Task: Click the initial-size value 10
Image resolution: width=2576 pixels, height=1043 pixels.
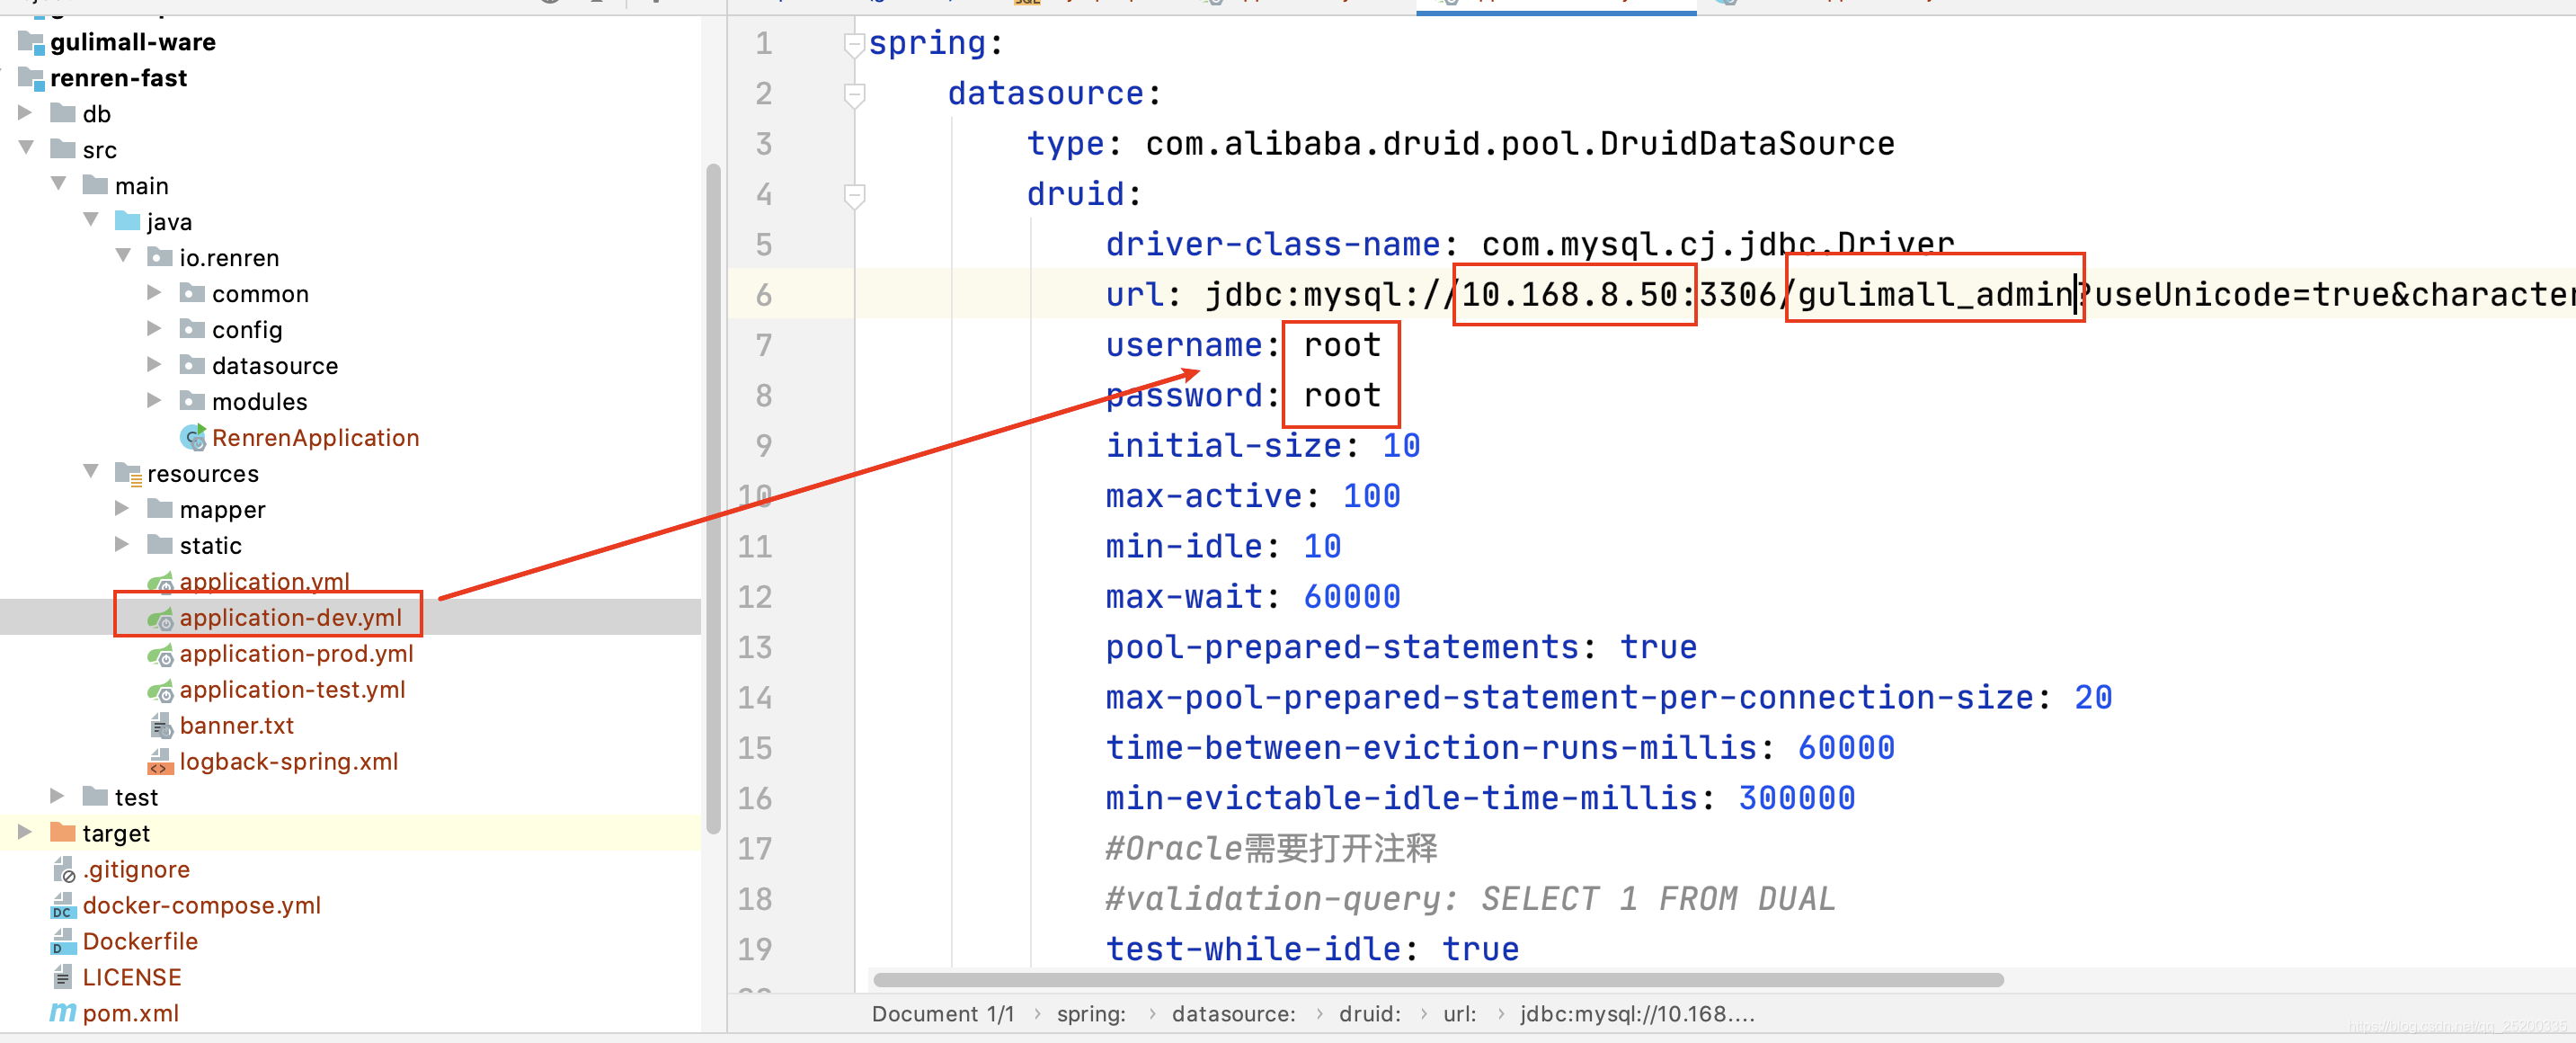Action: 1401,446
